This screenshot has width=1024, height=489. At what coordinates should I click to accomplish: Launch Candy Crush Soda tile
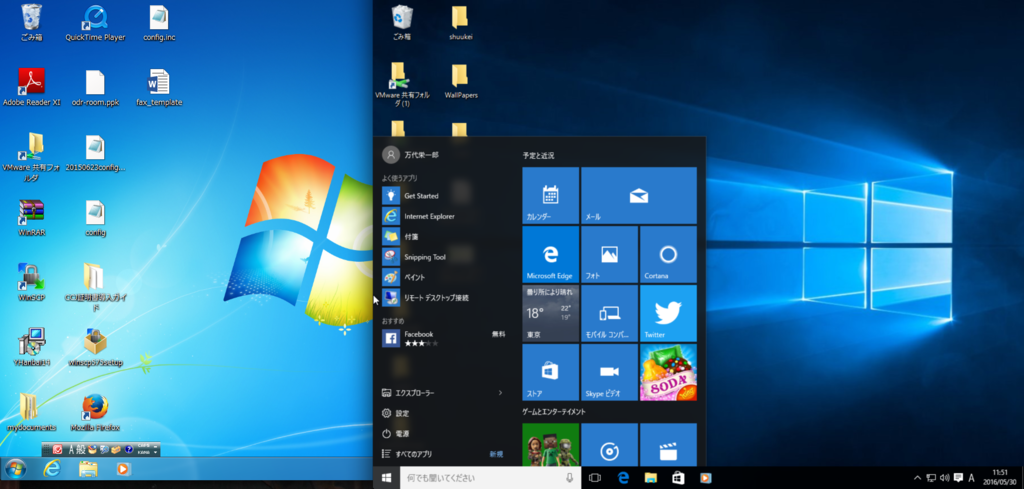pos(668,372)
